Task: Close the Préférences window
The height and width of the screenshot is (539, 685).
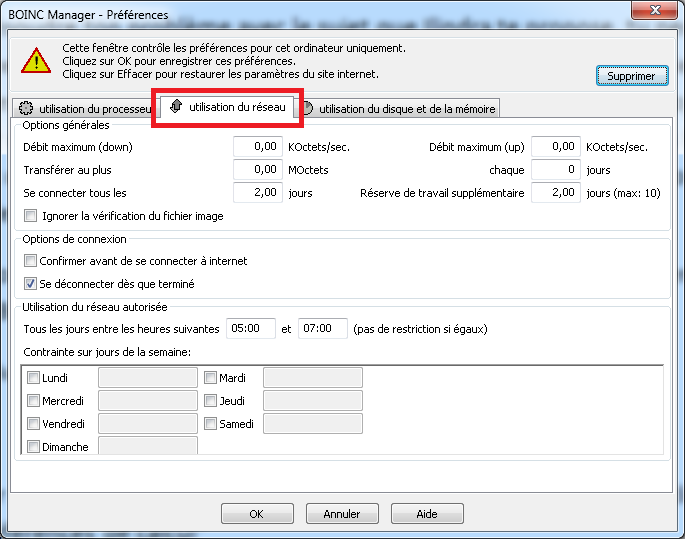Action: click(655, 10)
